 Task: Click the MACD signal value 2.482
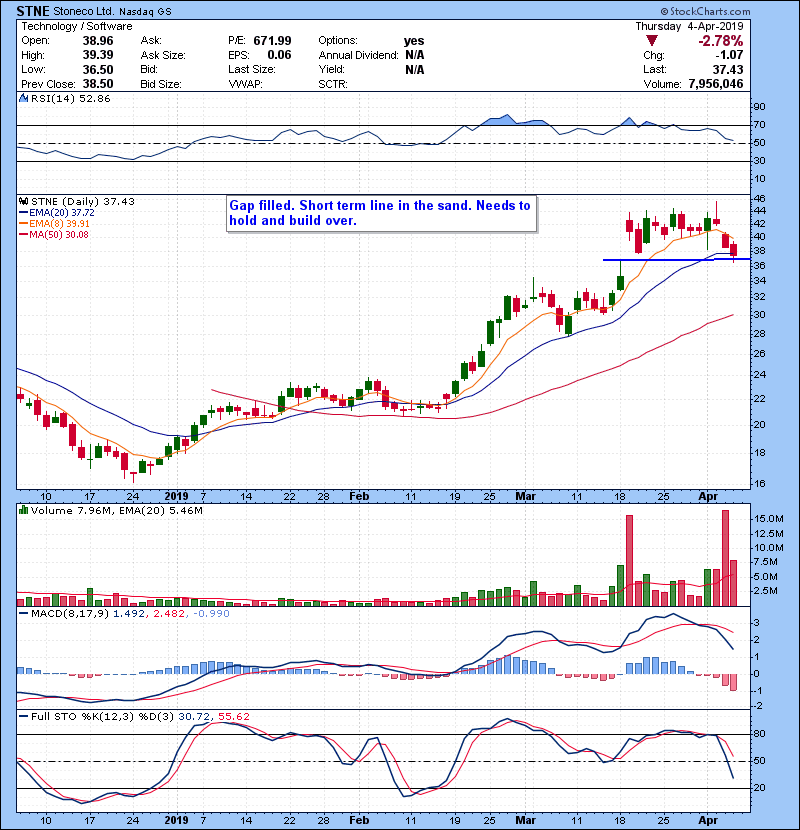[169, 614]
